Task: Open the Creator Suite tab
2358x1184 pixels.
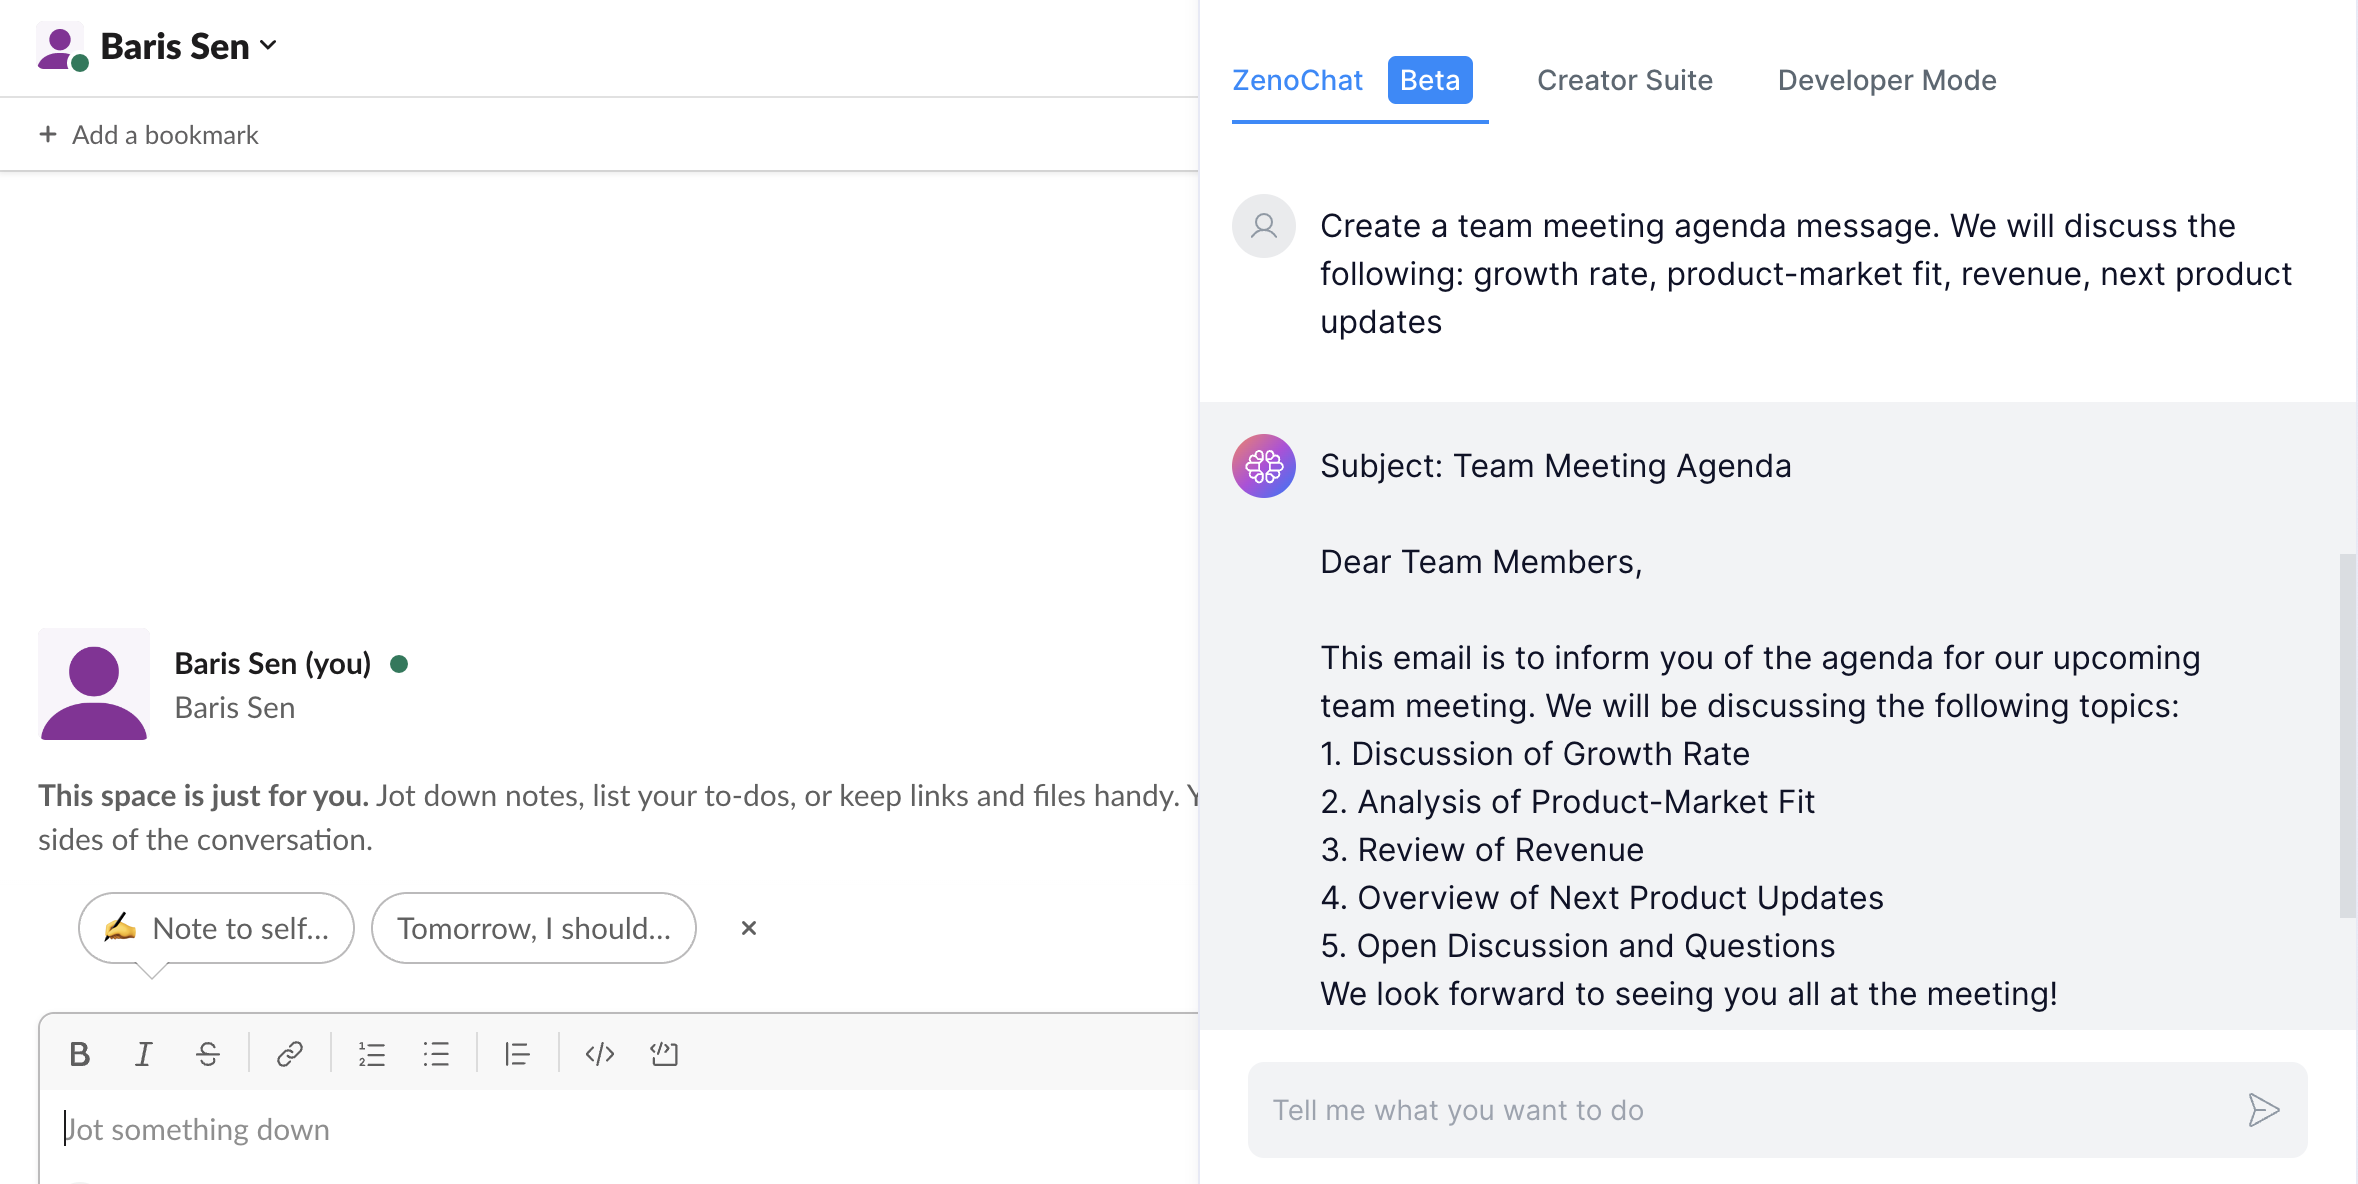Action: (1625, 80)
